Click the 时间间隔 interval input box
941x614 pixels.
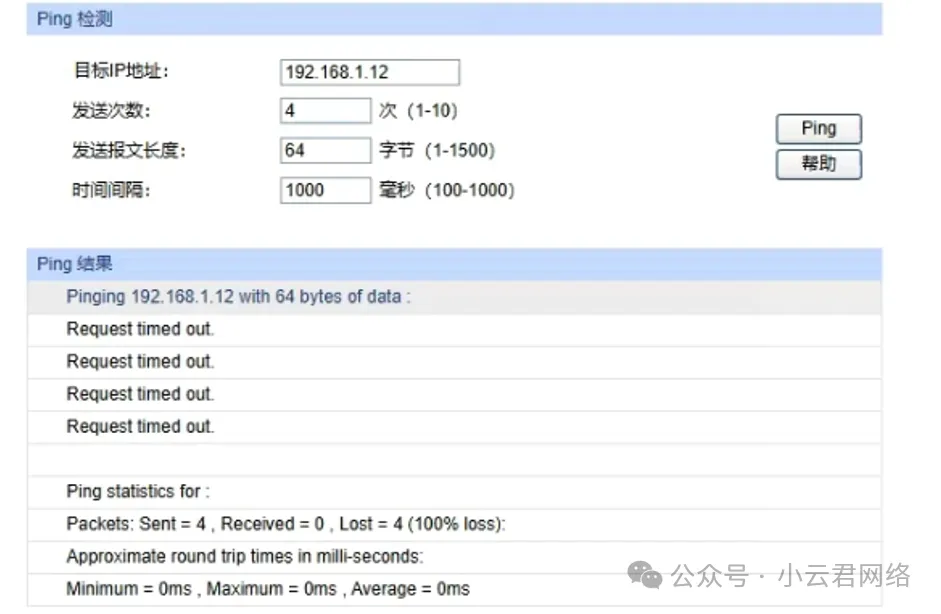(x=325, y=190)
